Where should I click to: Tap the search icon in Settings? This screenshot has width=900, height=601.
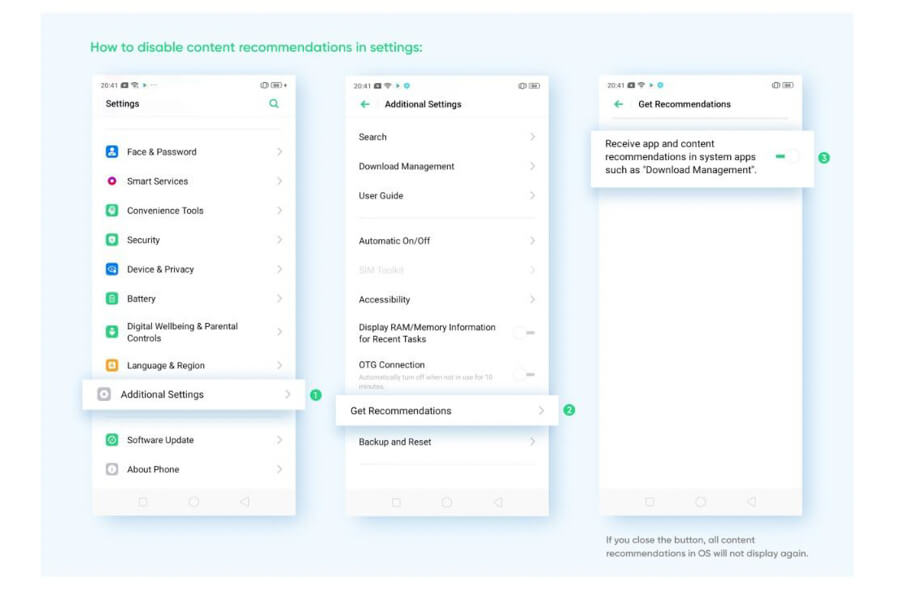point(274,104)
